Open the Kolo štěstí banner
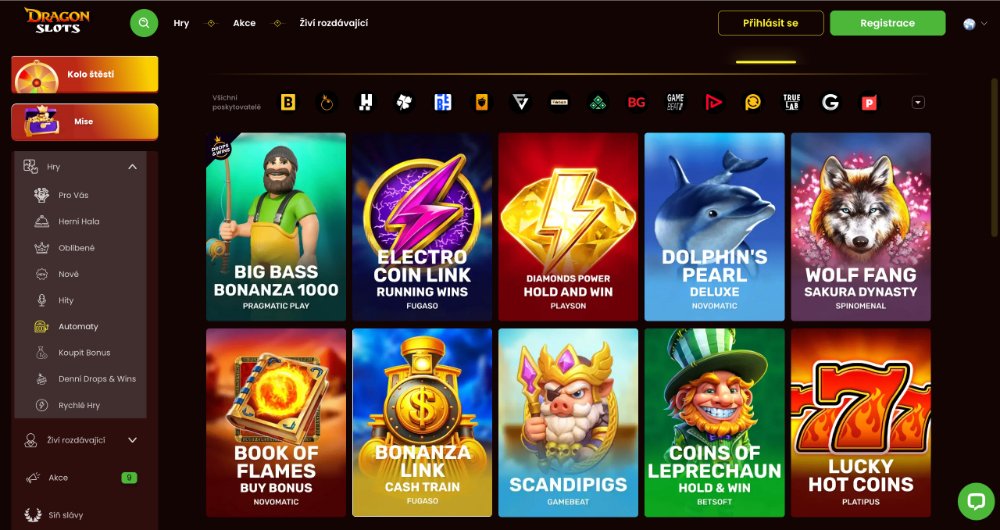The image size is (1000, 530). pos(85,75)
